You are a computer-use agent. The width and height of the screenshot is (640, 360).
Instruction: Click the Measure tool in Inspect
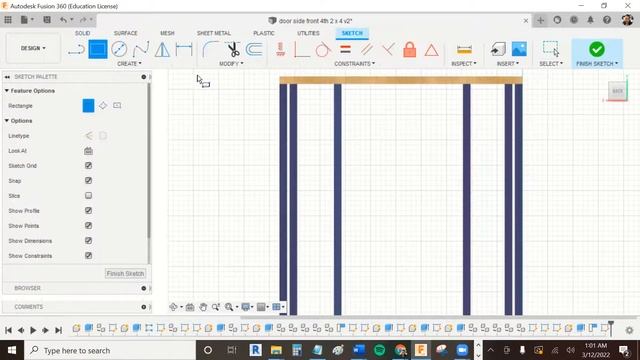[464, 49]
